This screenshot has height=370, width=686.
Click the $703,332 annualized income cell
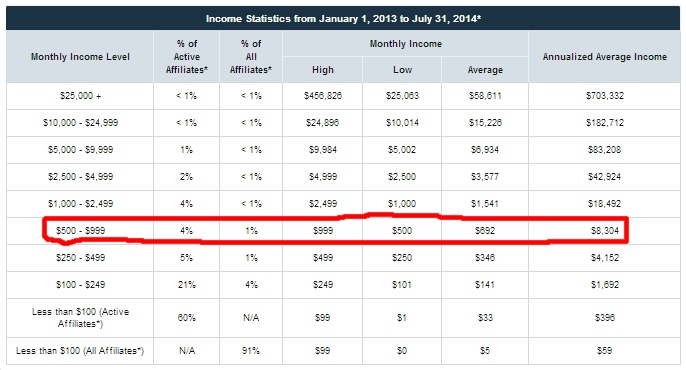(x=605, y=96)
